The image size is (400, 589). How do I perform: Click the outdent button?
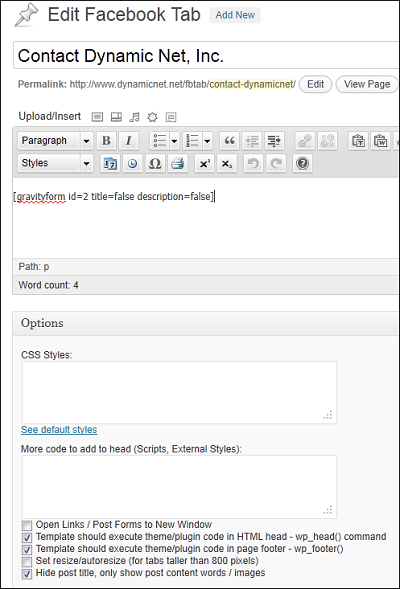252,141
